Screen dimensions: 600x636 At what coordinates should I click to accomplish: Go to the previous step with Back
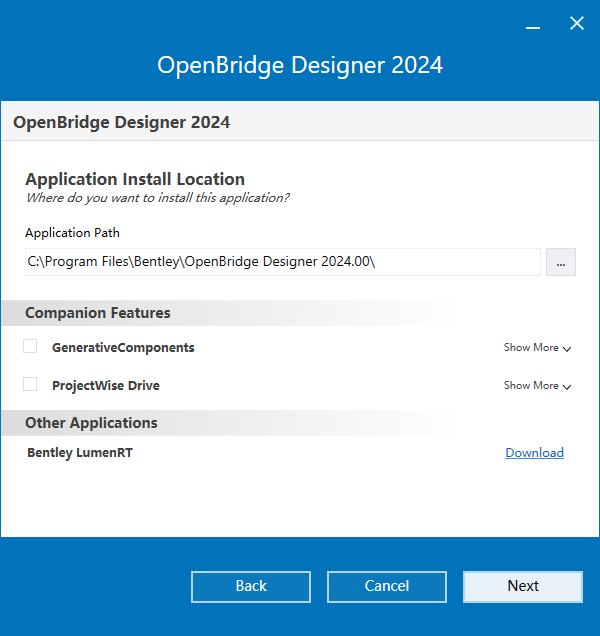(x=251, y=587)
